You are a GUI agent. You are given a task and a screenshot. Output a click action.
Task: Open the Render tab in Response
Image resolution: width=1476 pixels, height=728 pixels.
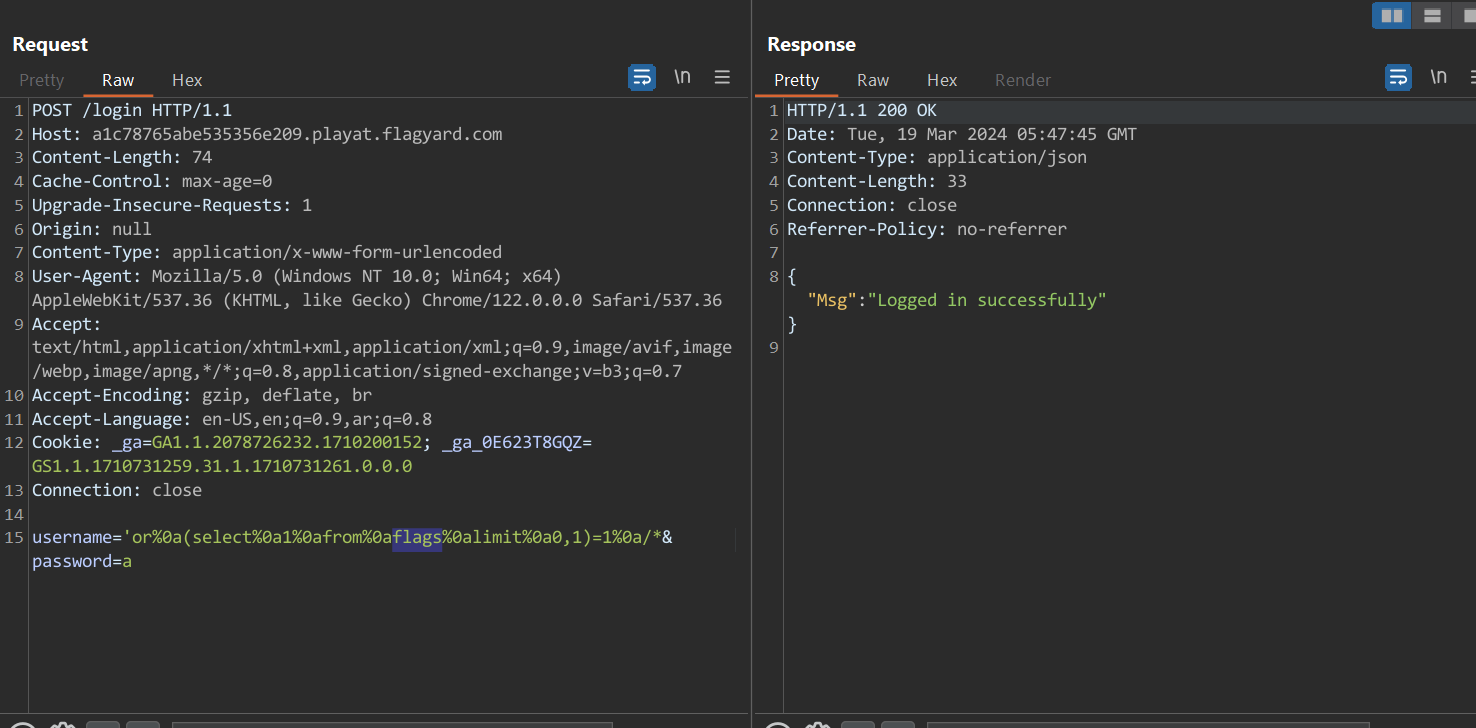click(x=1023, y=80)
